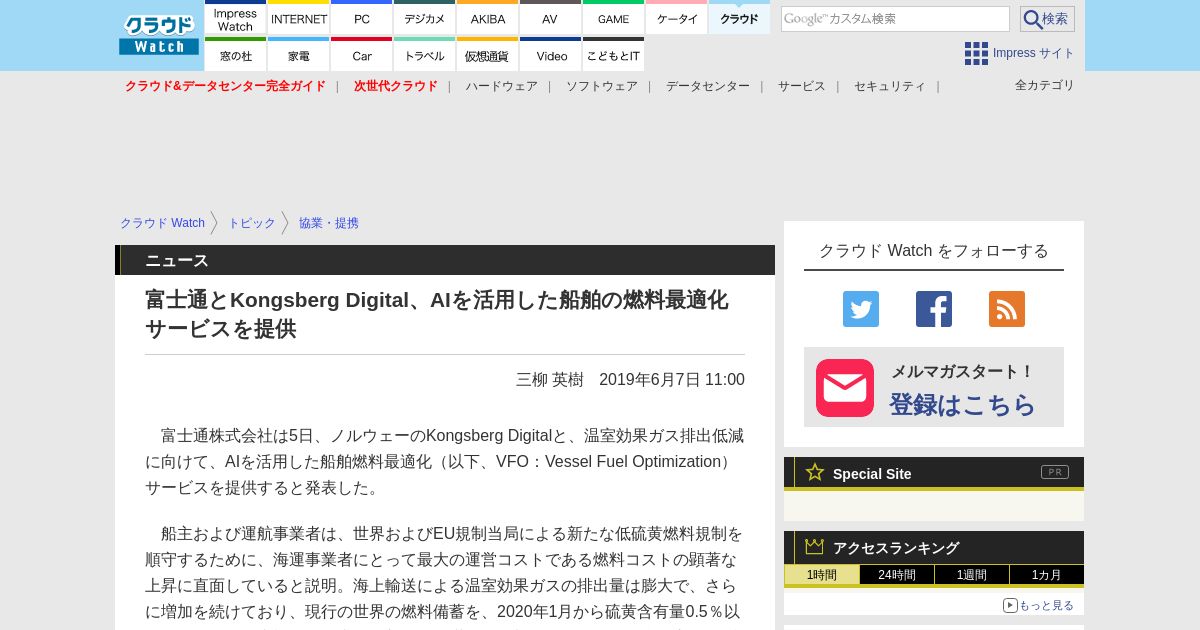Open the こどもとIT tab
The image size is (1200, 630).
613,55
